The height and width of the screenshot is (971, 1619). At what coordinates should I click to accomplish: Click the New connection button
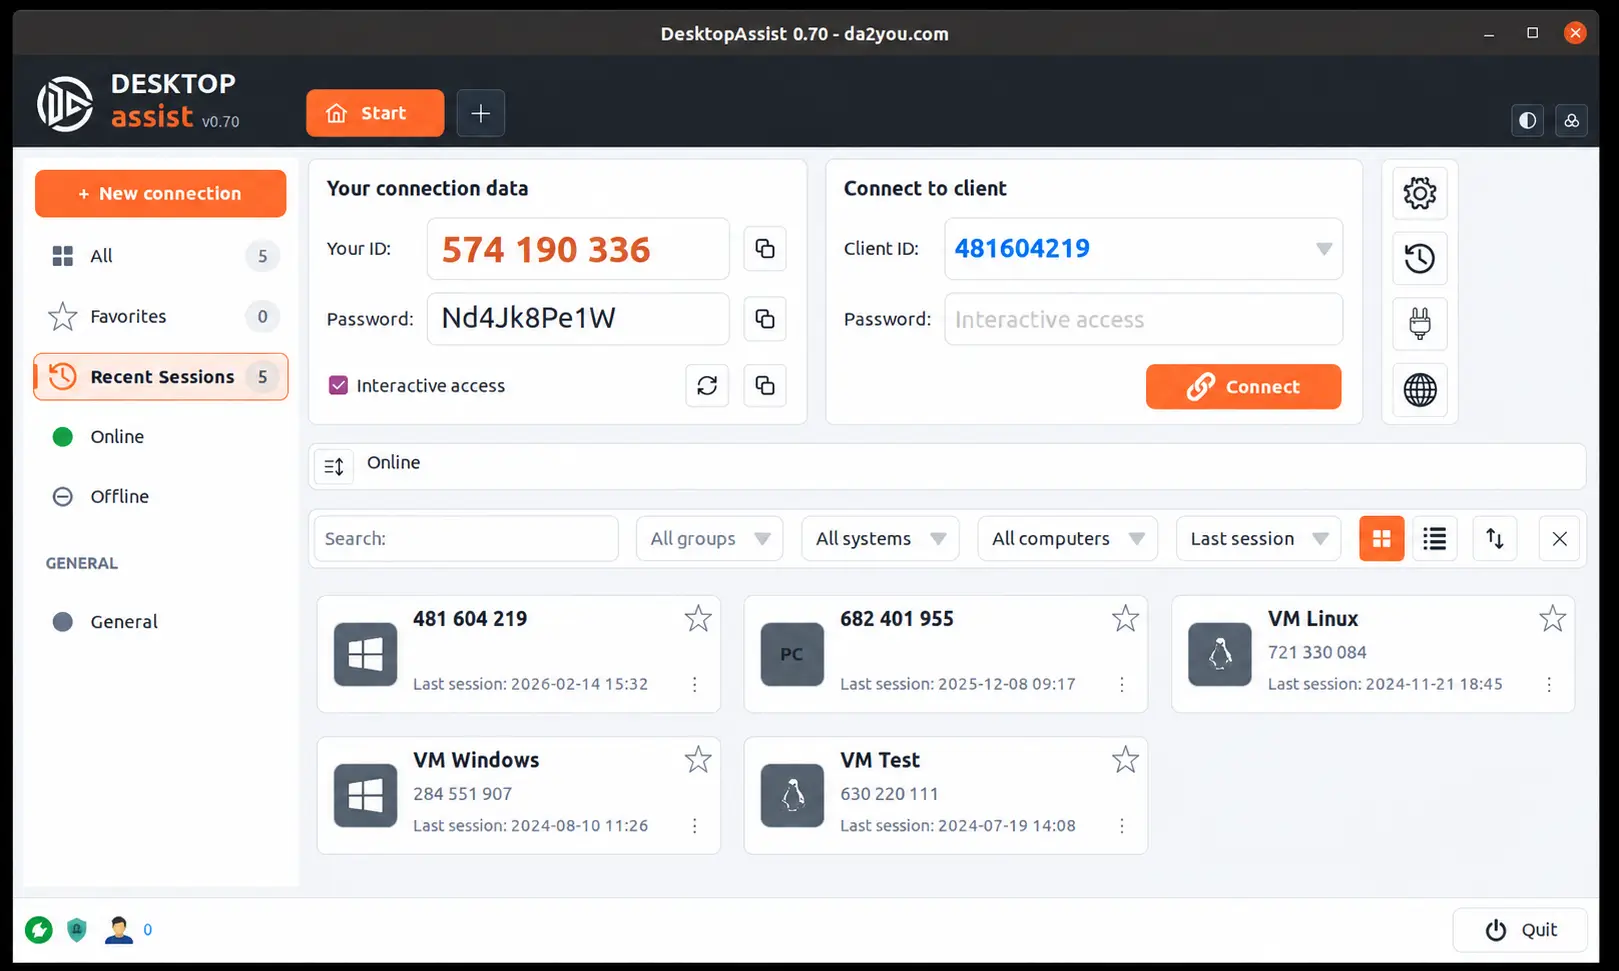161,194
